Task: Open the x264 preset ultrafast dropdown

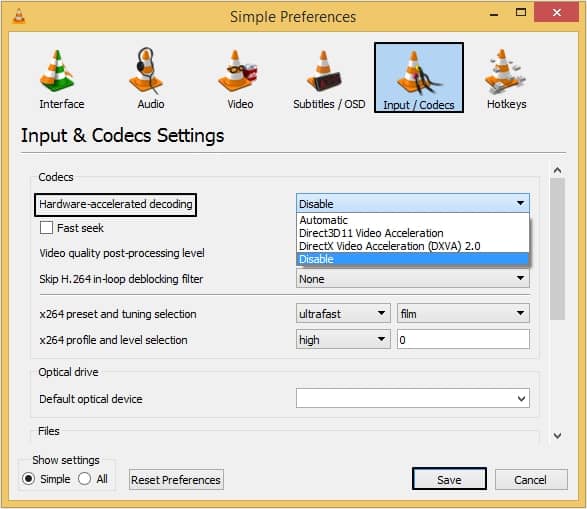Action: (343, 313)
